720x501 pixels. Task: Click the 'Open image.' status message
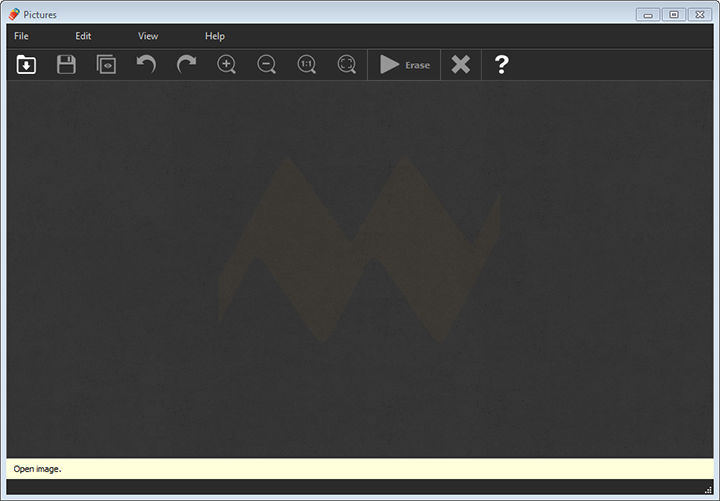click(x=37, y=469)
